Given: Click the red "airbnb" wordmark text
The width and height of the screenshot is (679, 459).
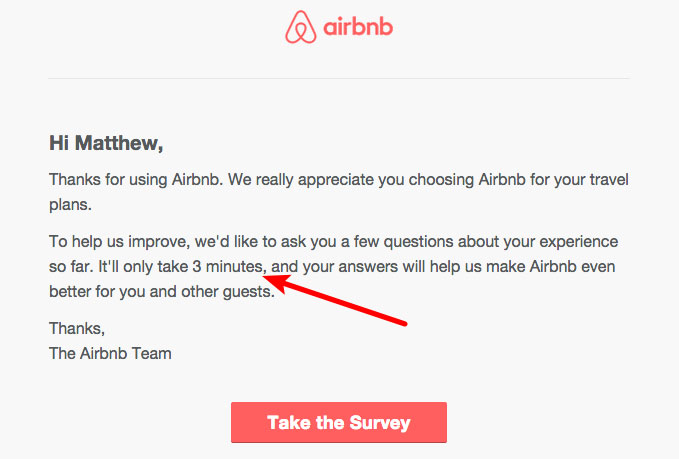Looking at the screenshot, I should [x=358, y=28].
